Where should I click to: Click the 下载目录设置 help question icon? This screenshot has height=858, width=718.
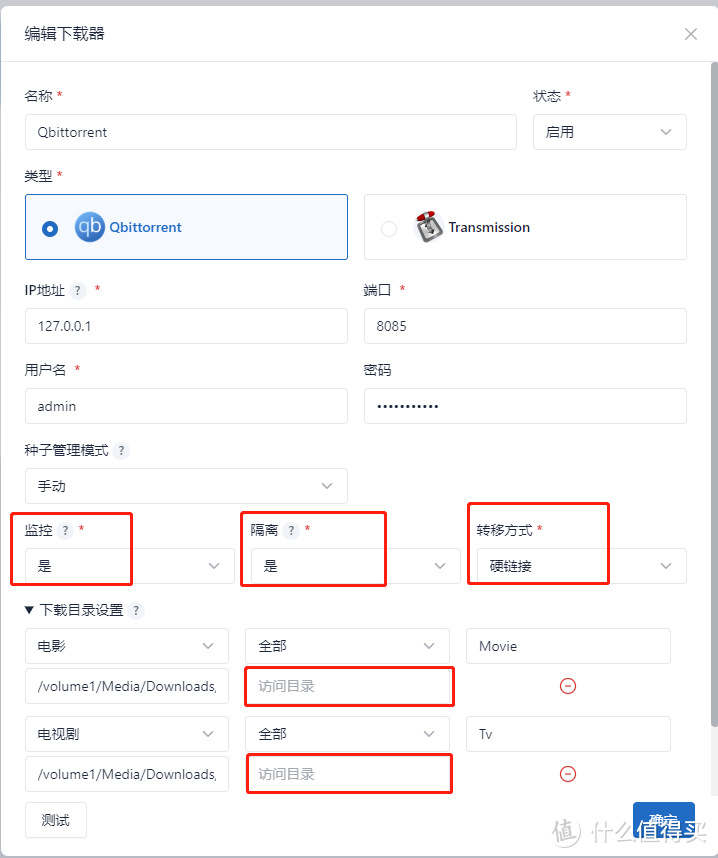pos(136,610)
